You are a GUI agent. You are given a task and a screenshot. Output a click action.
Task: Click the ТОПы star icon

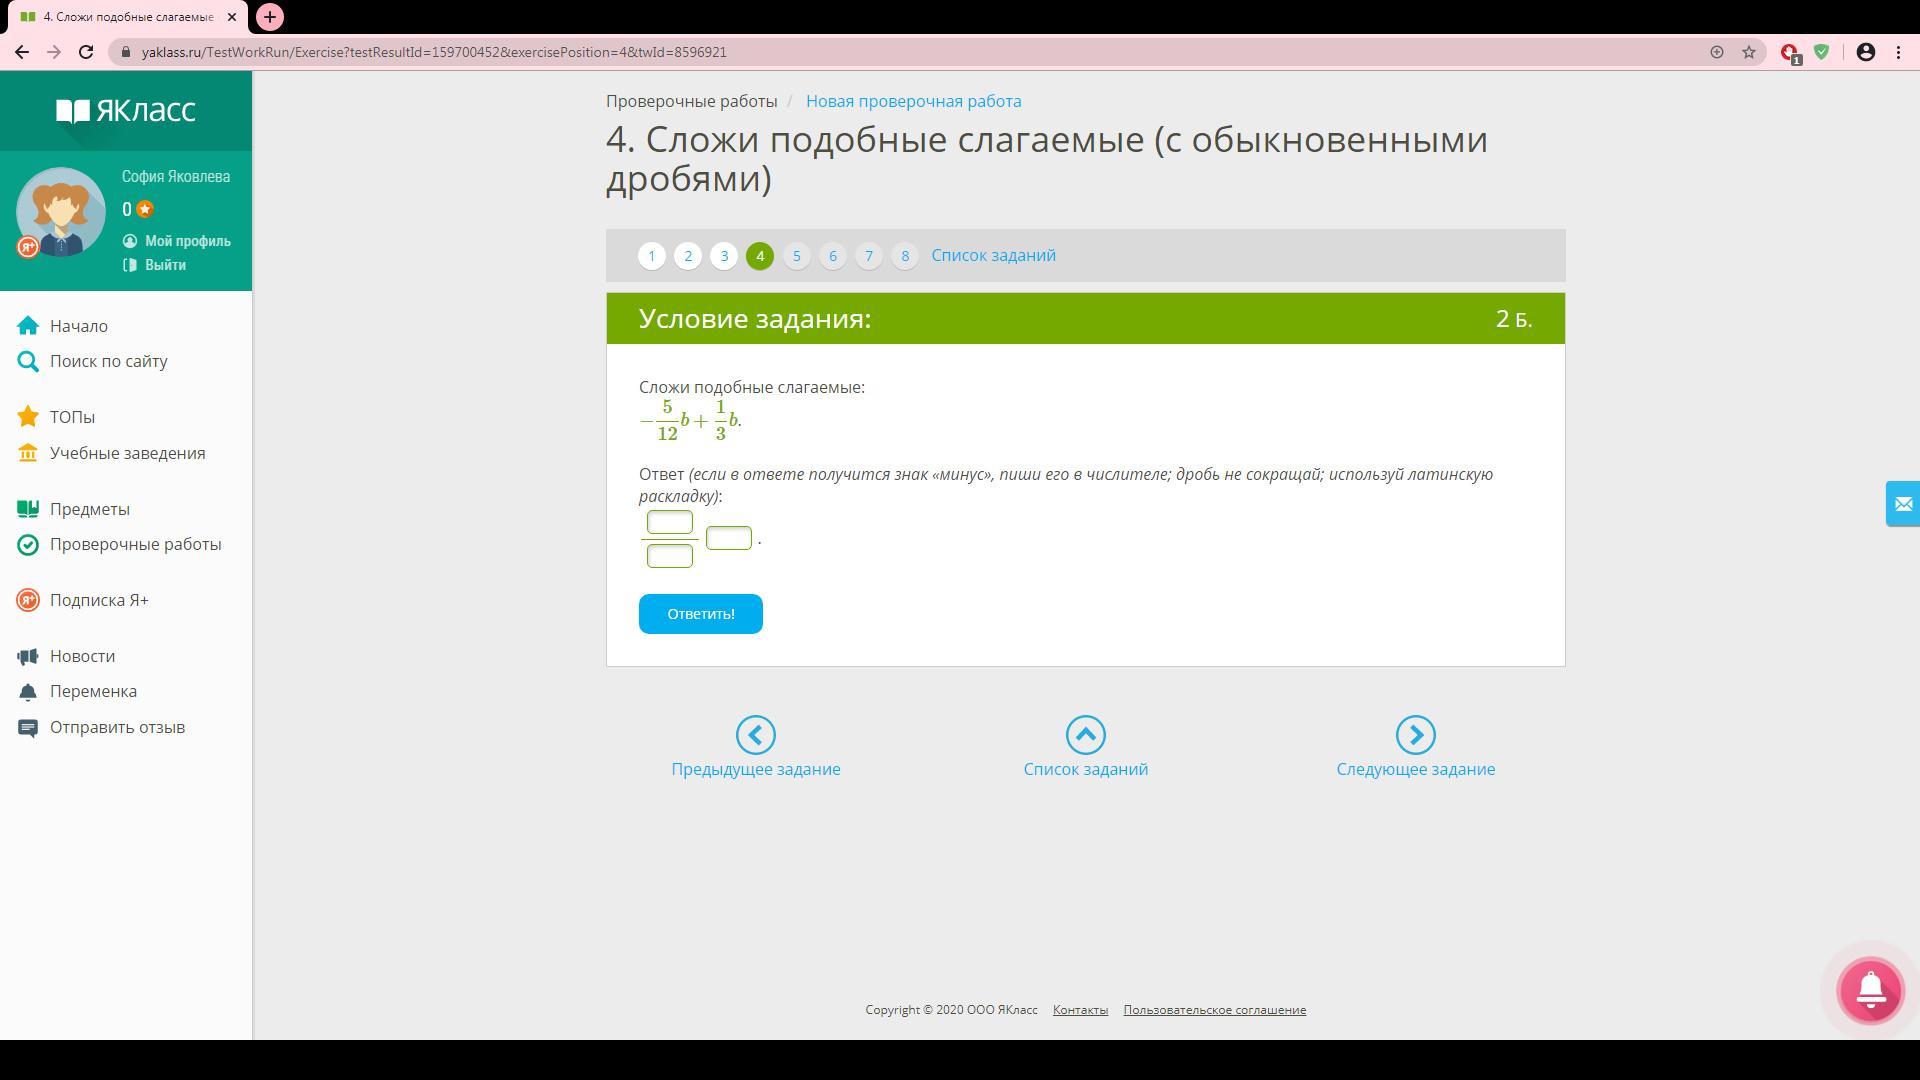click(28, 417)
